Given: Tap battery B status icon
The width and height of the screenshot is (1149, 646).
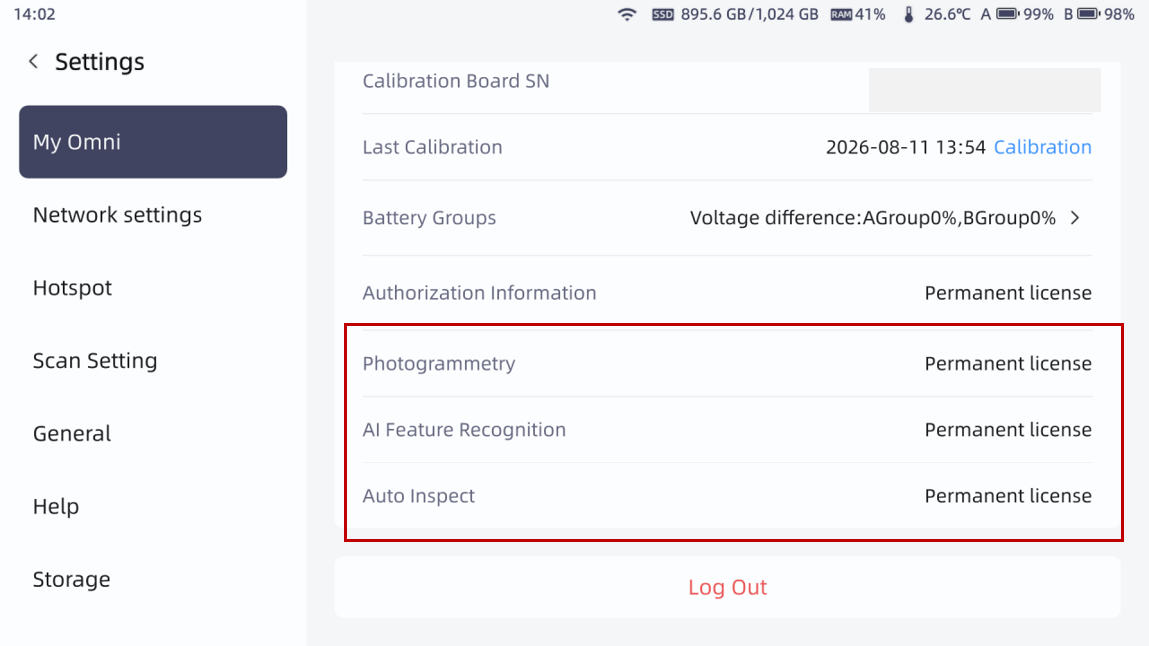Looking at the screenshot, I should click(1088, 14).
